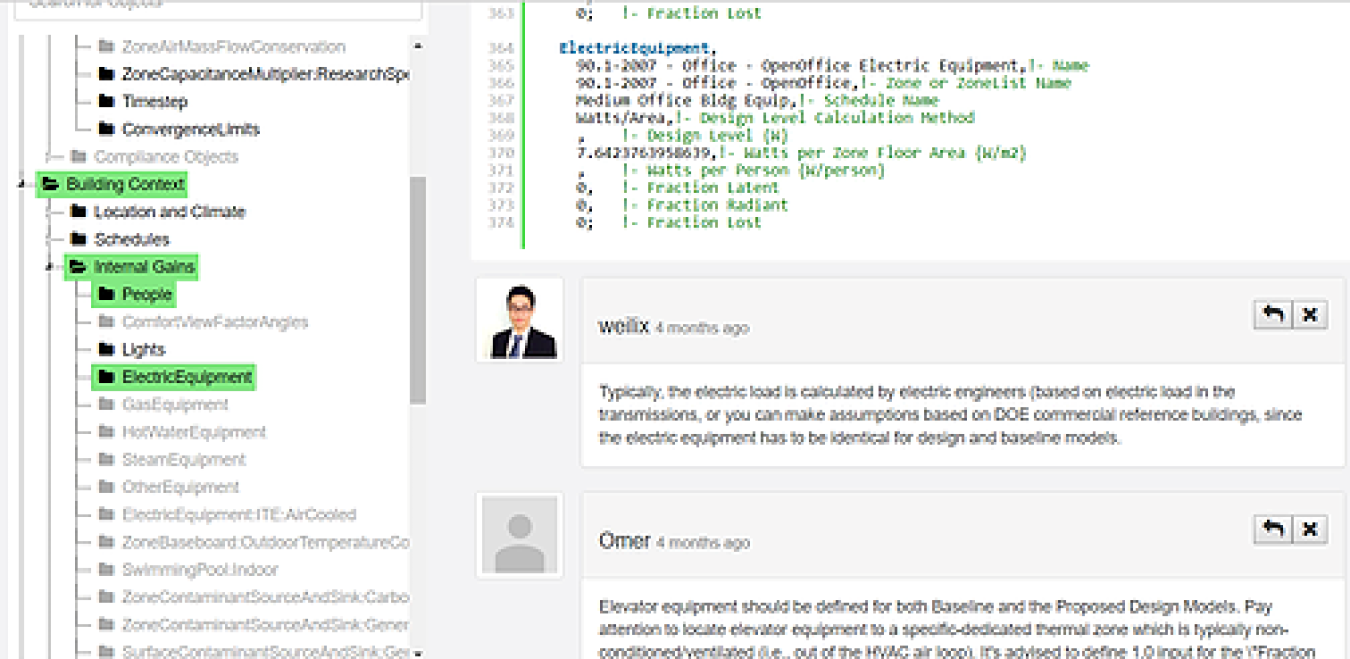The image size is (1350, 659).
Task: Click the folder icon beside ZoneAirMassFlowConservation
Action: [107, 46]
